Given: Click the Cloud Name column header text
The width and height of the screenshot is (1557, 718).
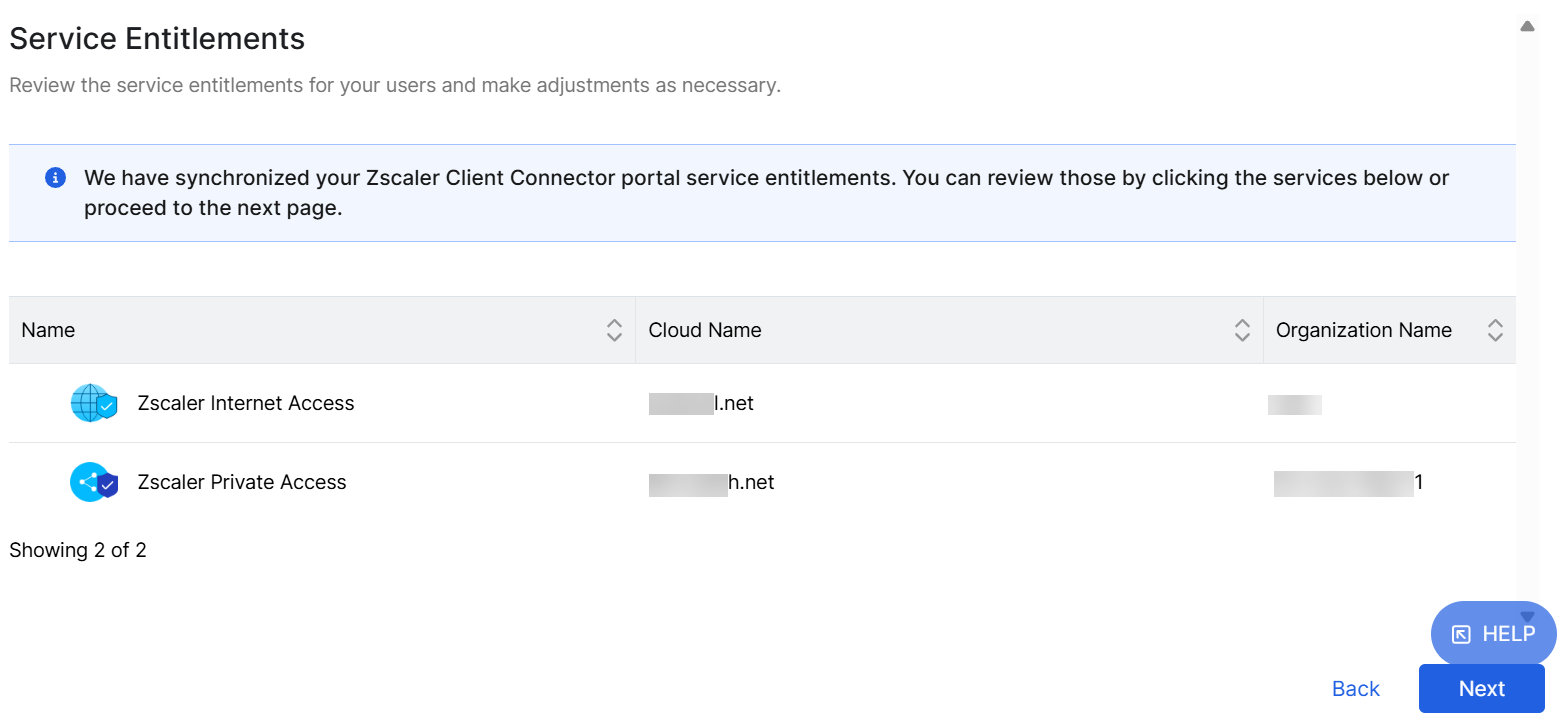Looking at the screenshot, I should coord(705,330).
